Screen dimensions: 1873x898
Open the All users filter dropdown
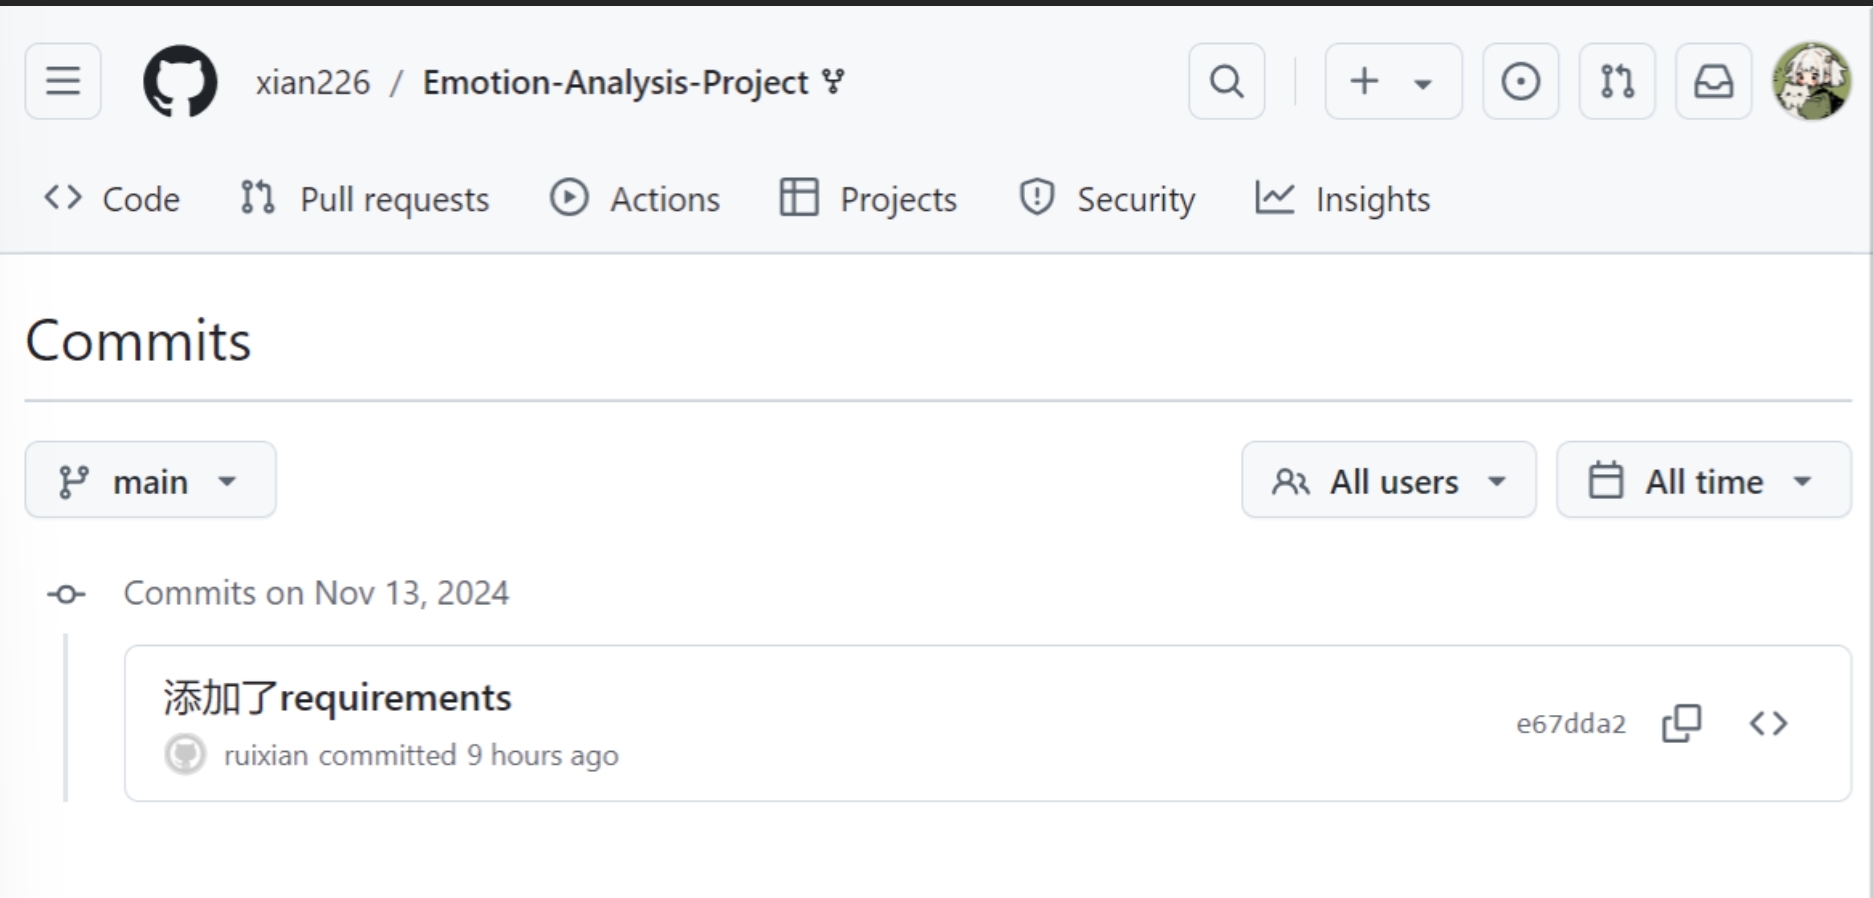1388,481
